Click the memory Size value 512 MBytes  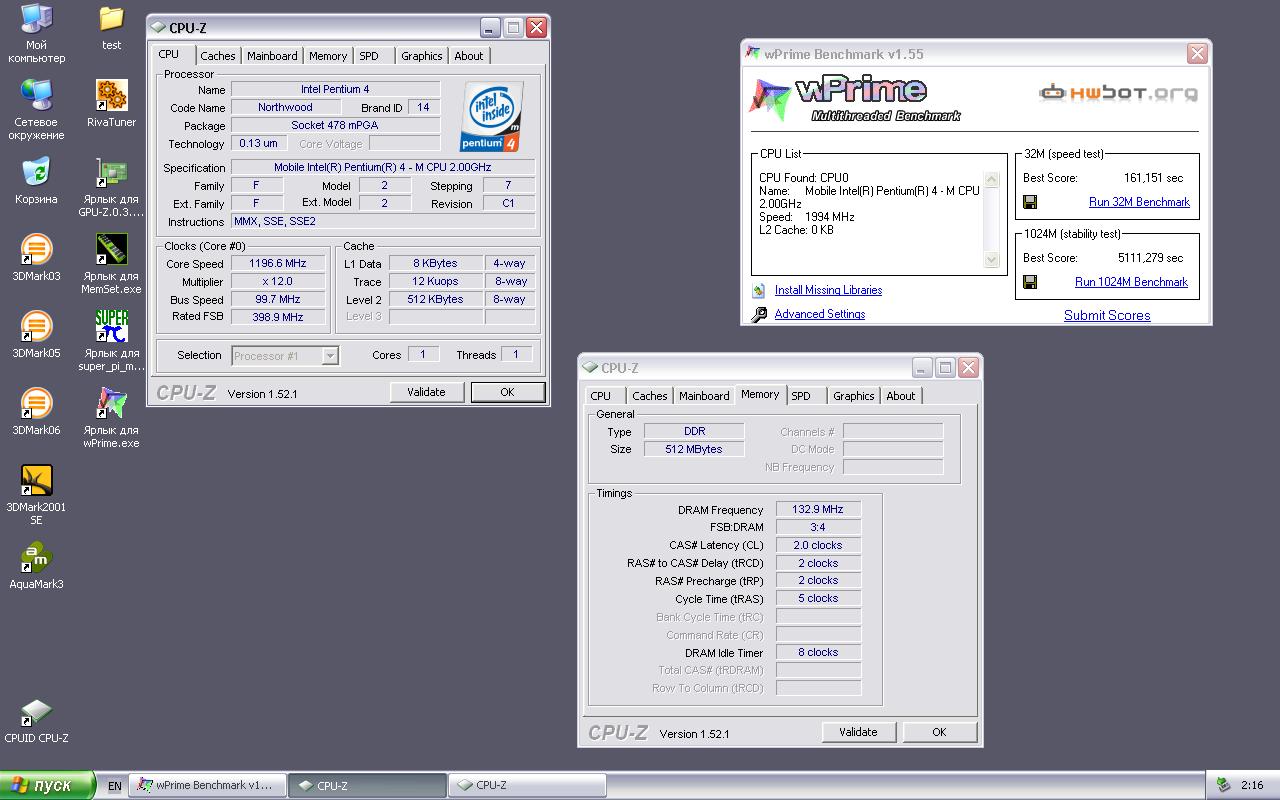694,449
